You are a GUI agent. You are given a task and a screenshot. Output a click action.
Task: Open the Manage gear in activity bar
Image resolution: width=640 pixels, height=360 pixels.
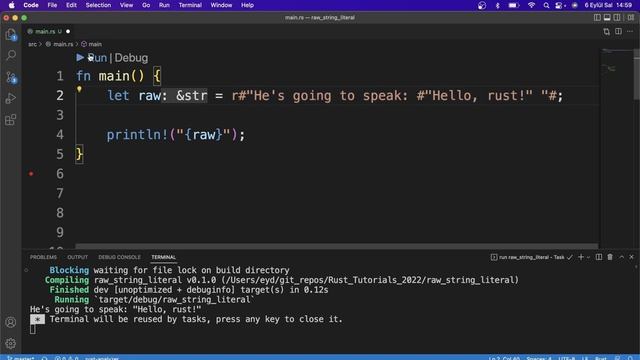(x=11, y=343)
